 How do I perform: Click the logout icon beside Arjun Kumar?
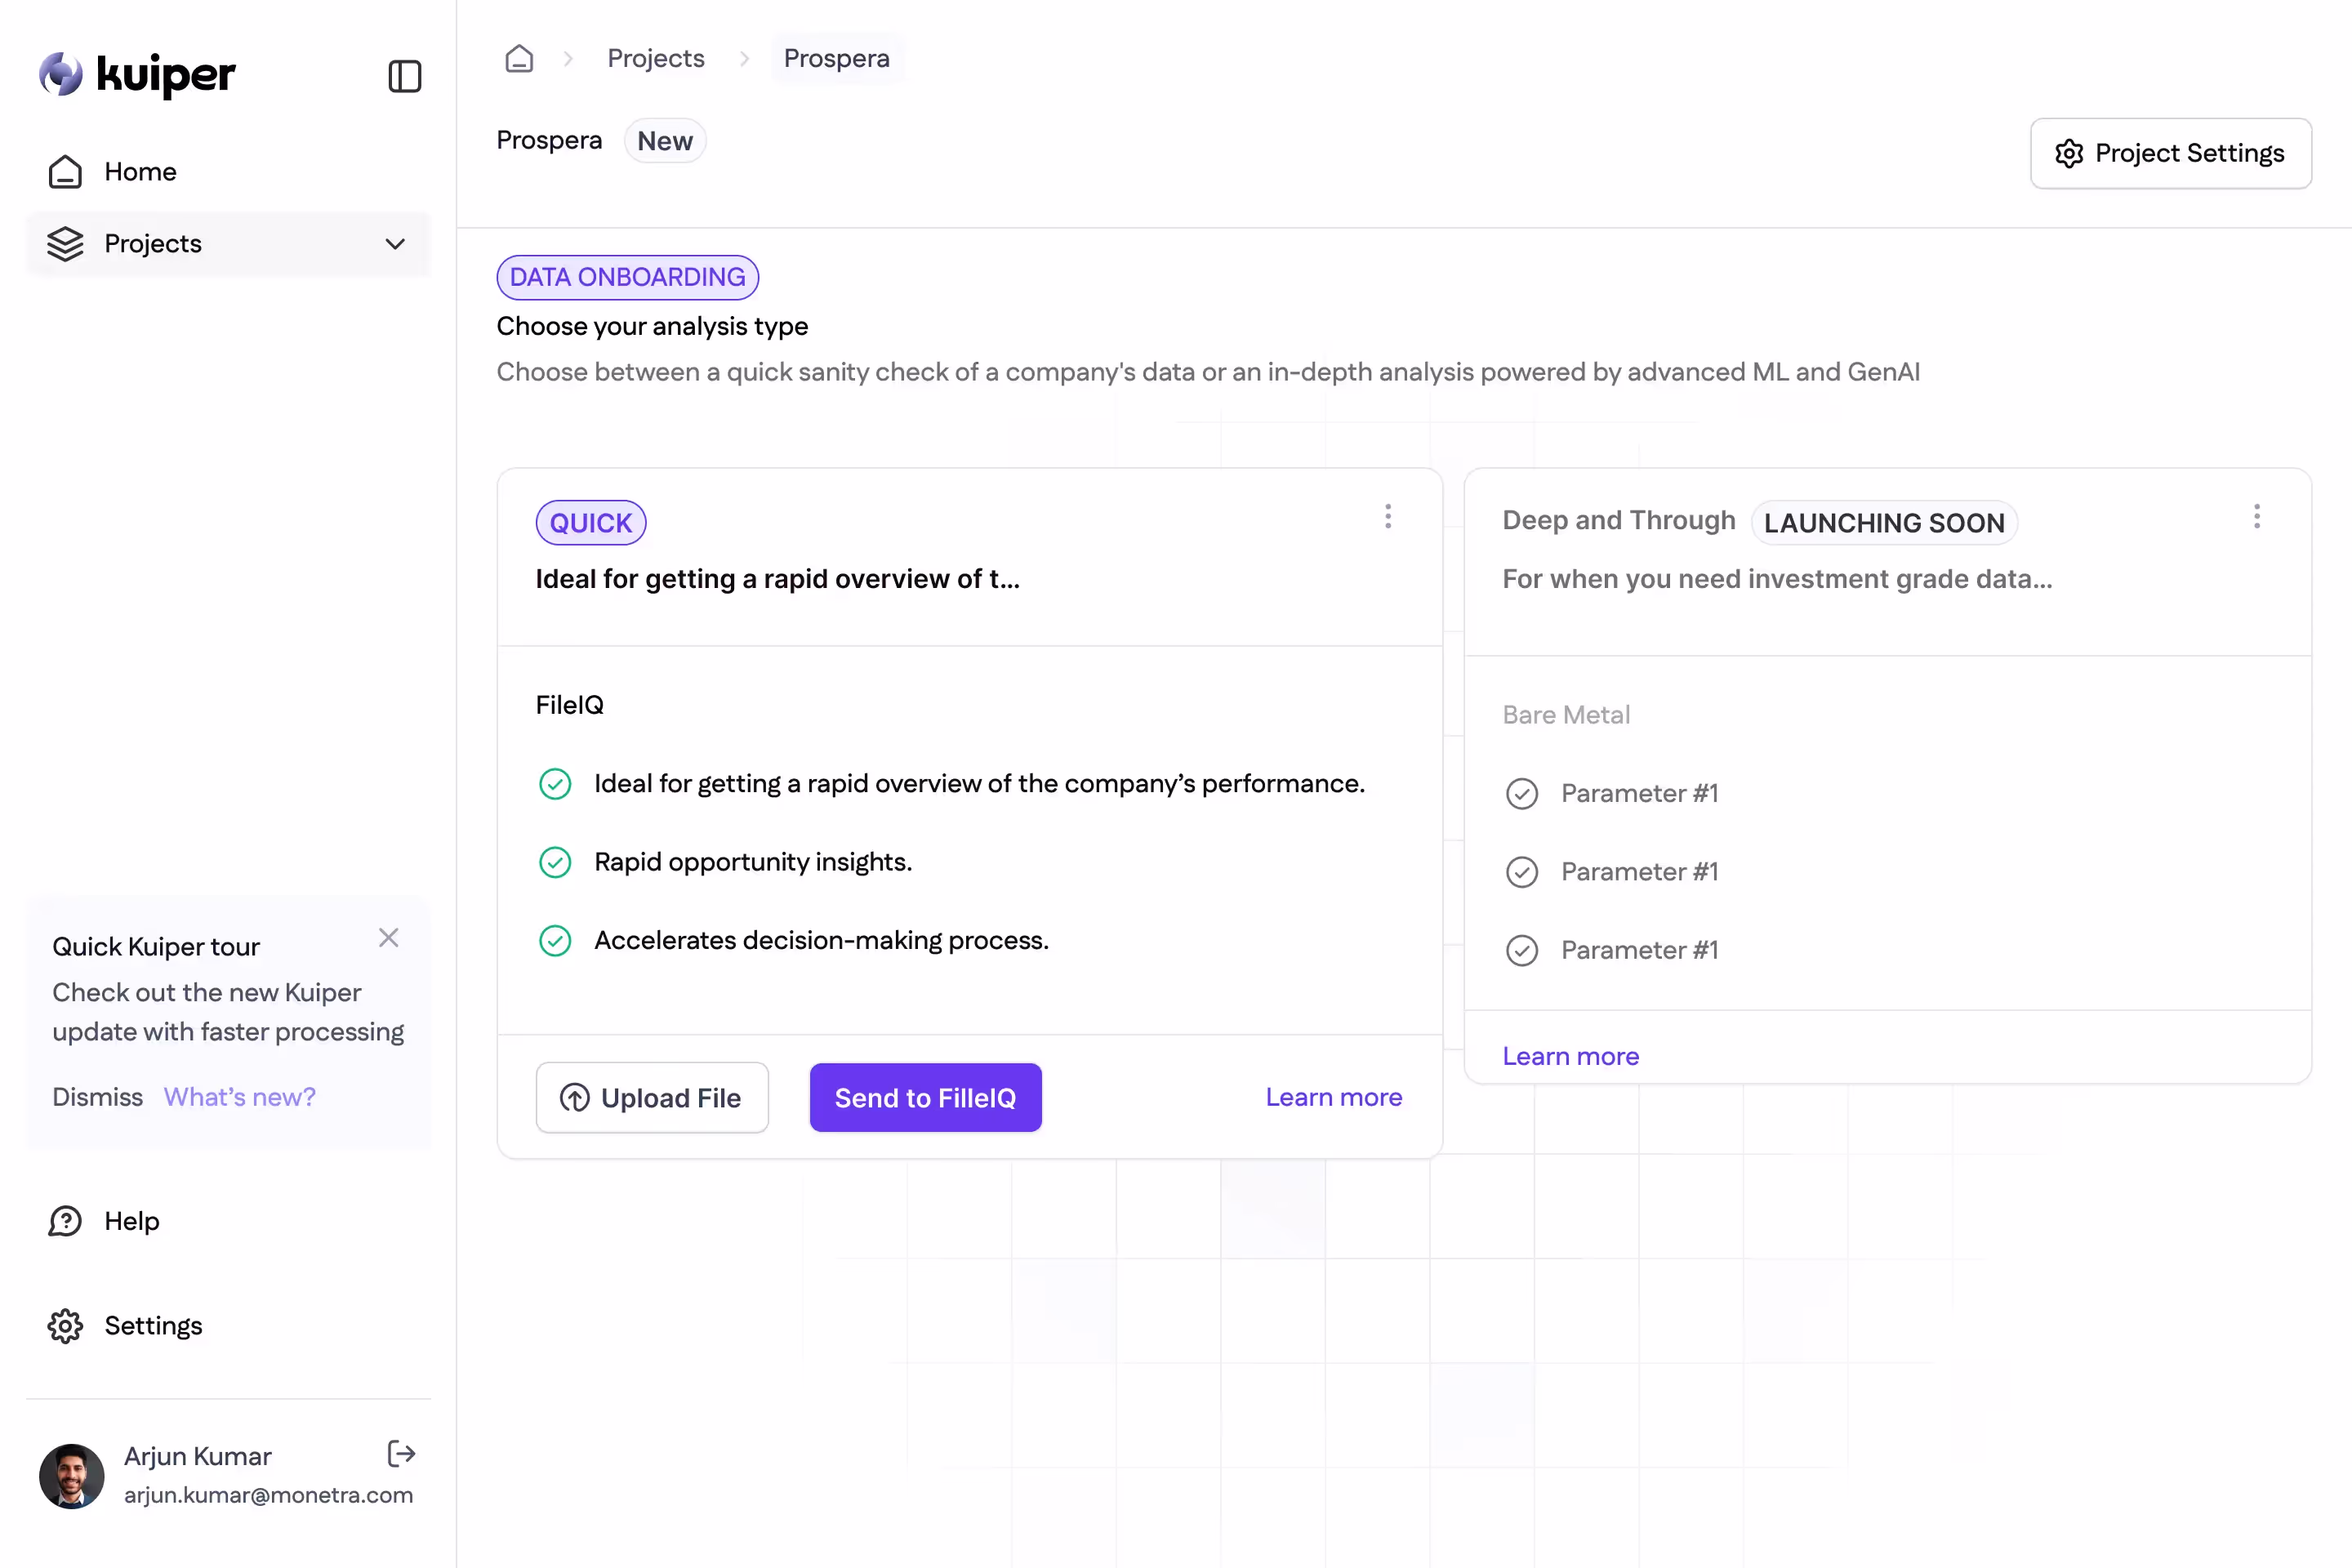pos(401,1454)
